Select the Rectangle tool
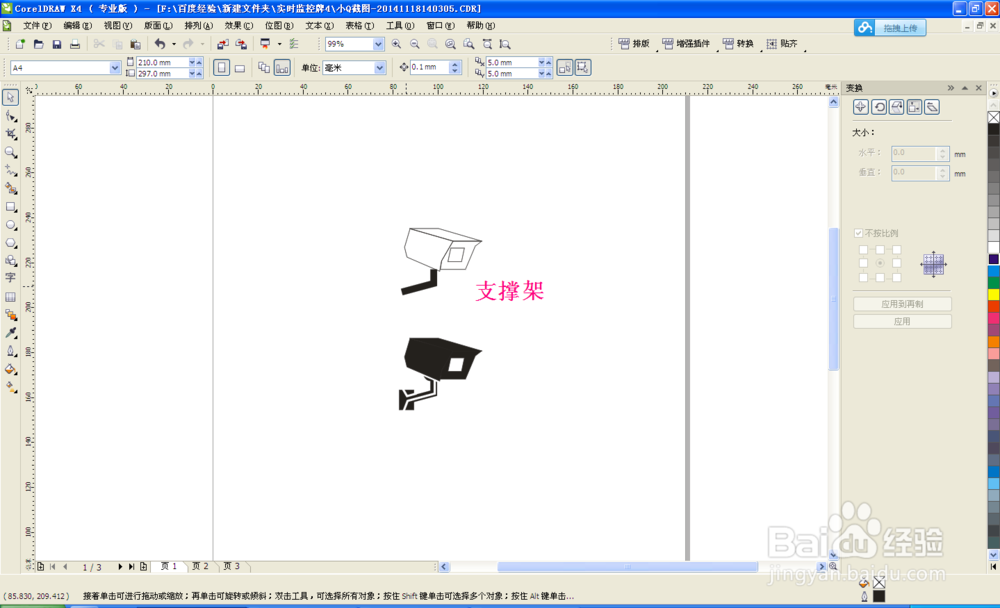1000x608 pixels. 11,207
